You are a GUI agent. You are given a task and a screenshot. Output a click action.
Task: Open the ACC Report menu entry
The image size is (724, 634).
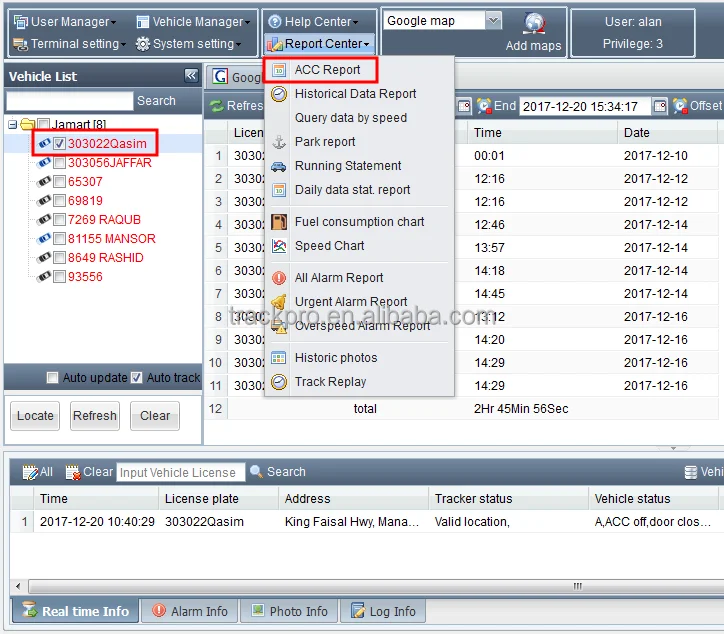[327, 70]
